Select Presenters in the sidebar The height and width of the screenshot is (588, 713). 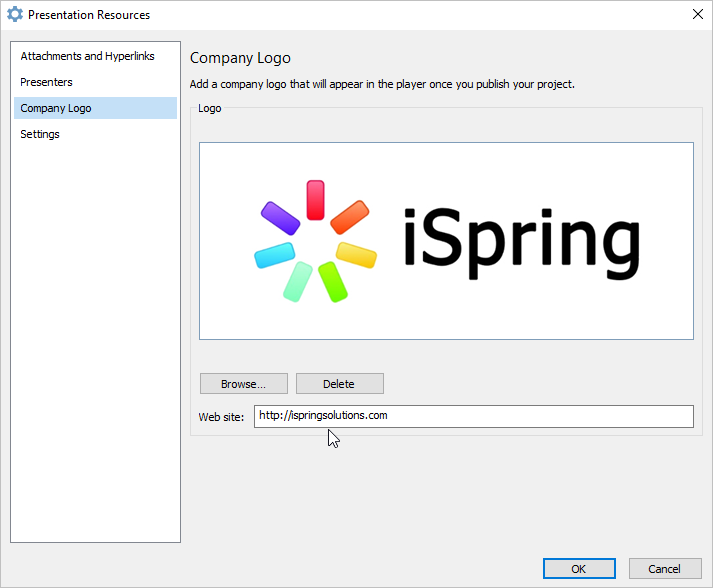click(95, 82)
